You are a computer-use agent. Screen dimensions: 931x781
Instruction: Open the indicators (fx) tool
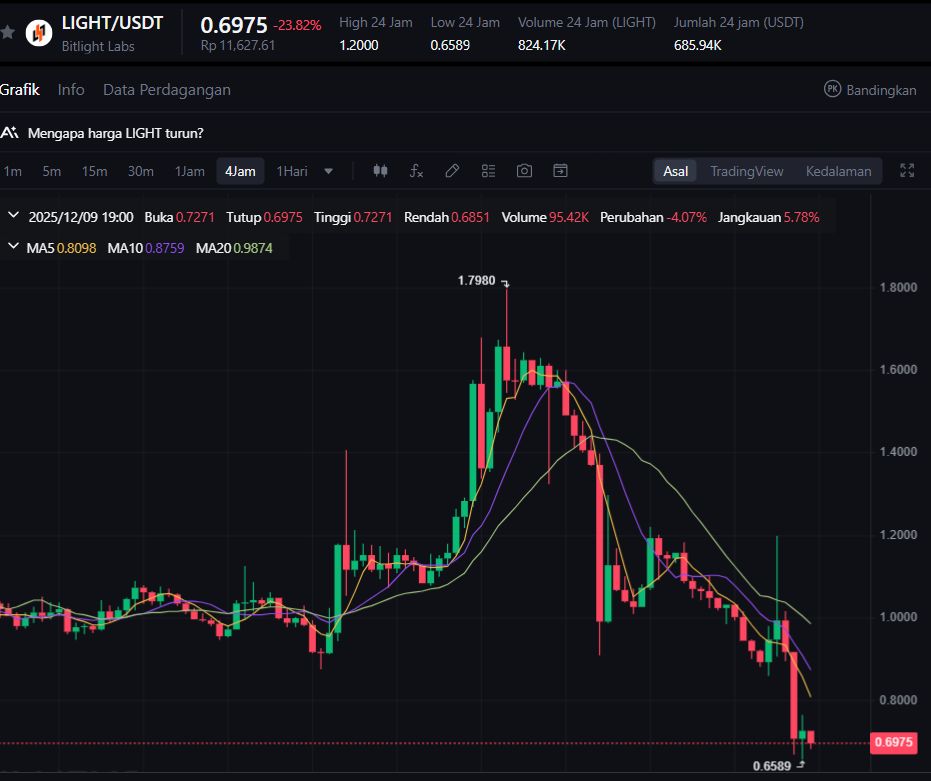(416, 171)
